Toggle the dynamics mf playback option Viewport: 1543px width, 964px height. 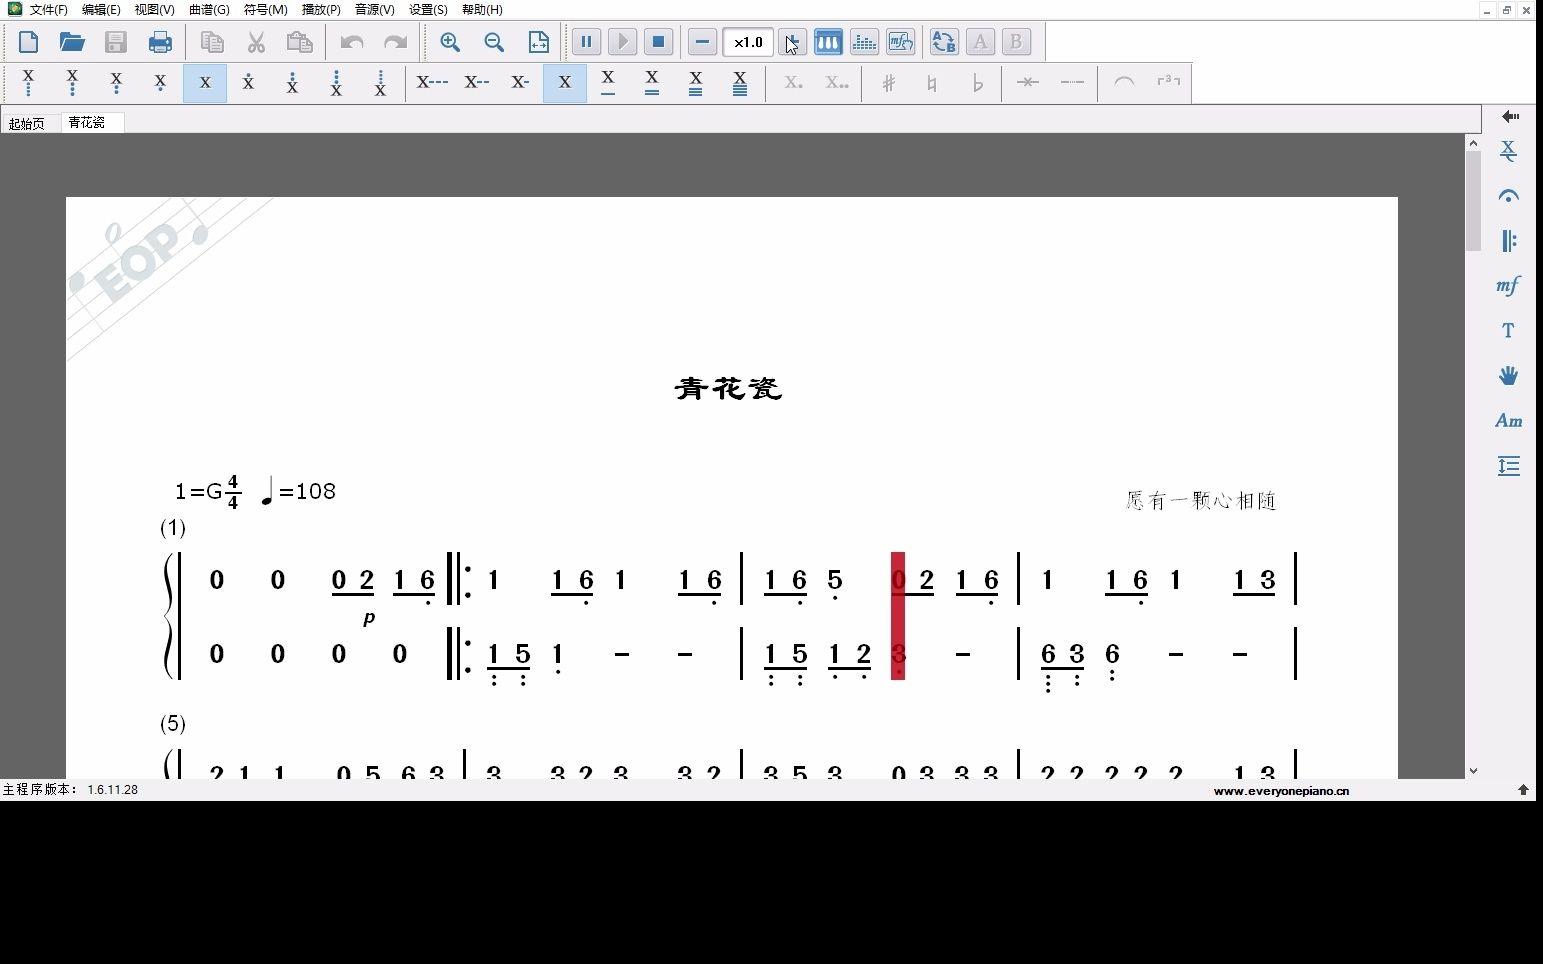point(900,42)
